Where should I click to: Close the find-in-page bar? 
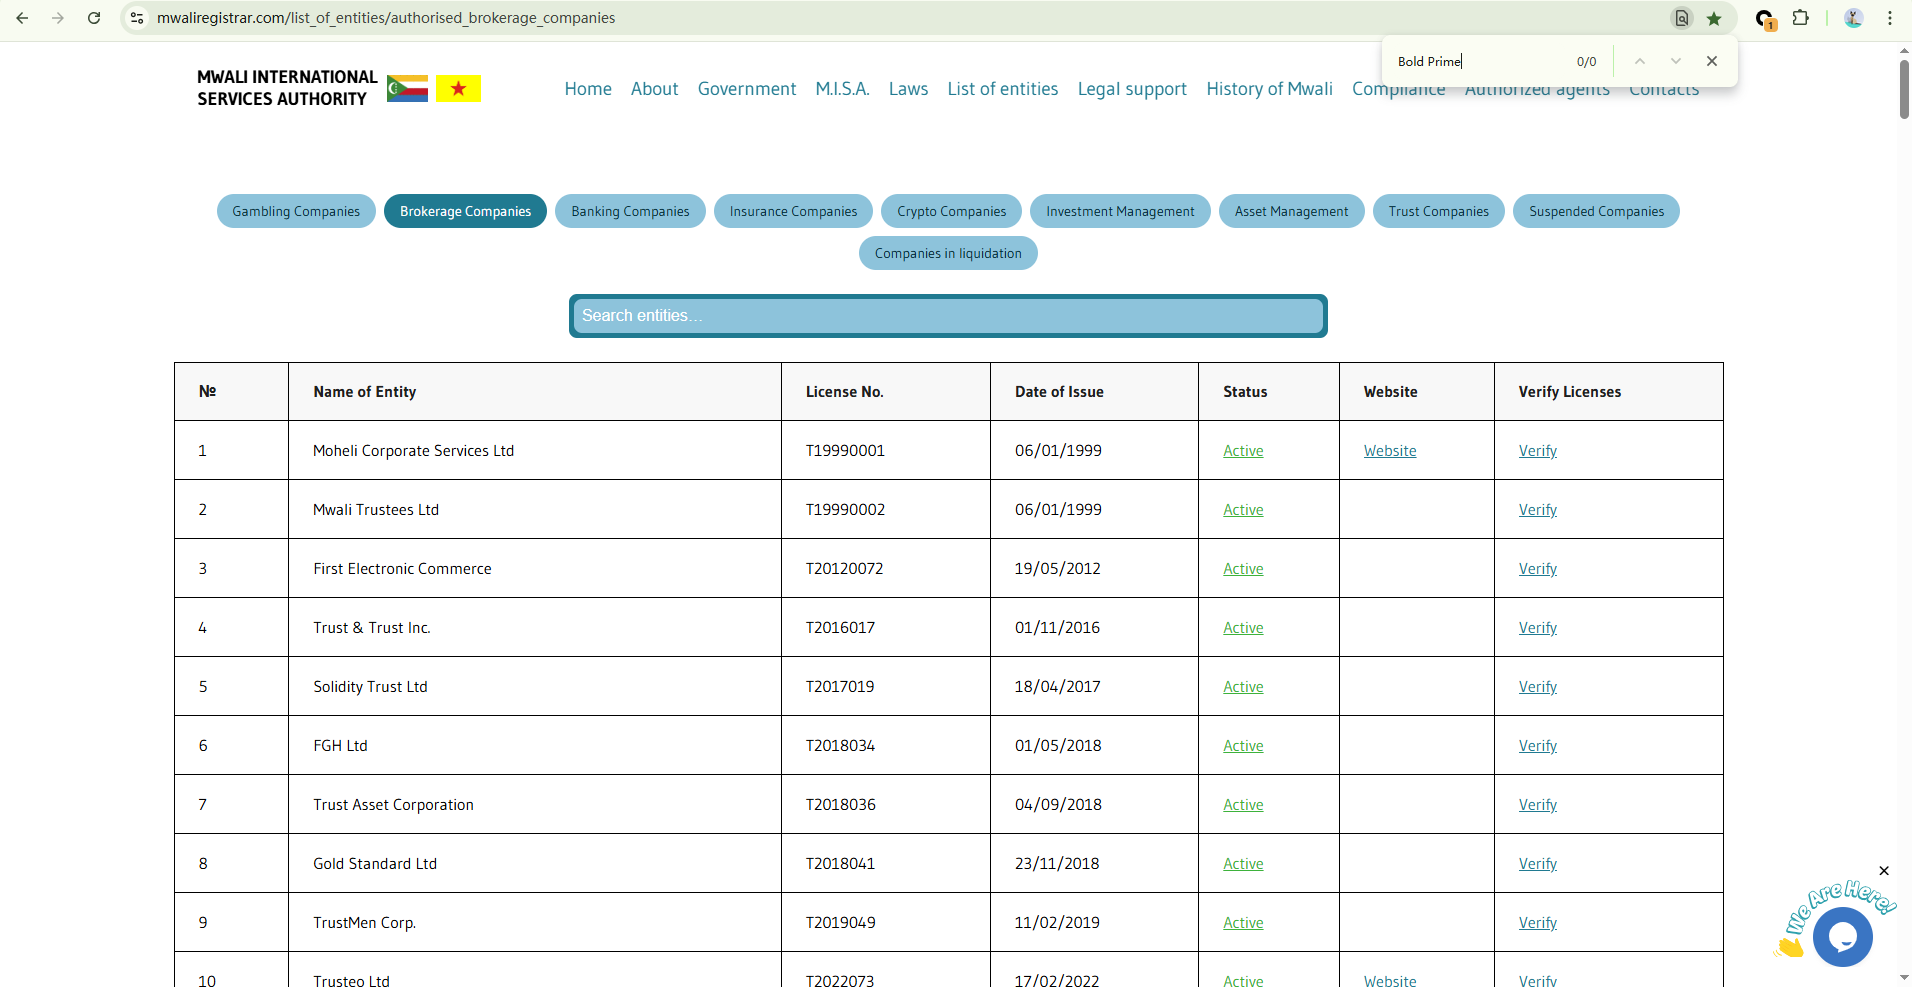(1712, 61)
